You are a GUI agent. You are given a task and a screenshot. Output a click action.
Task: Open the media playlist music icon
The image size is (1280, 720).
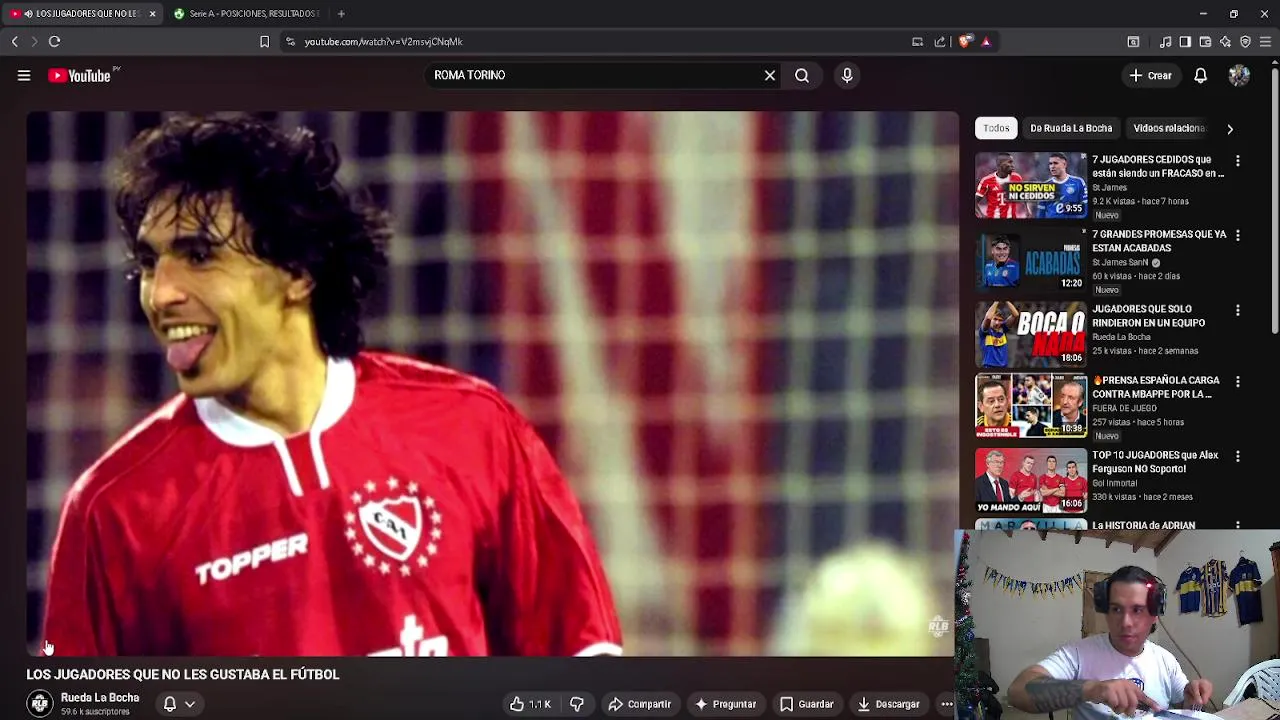click(1165, 41)
